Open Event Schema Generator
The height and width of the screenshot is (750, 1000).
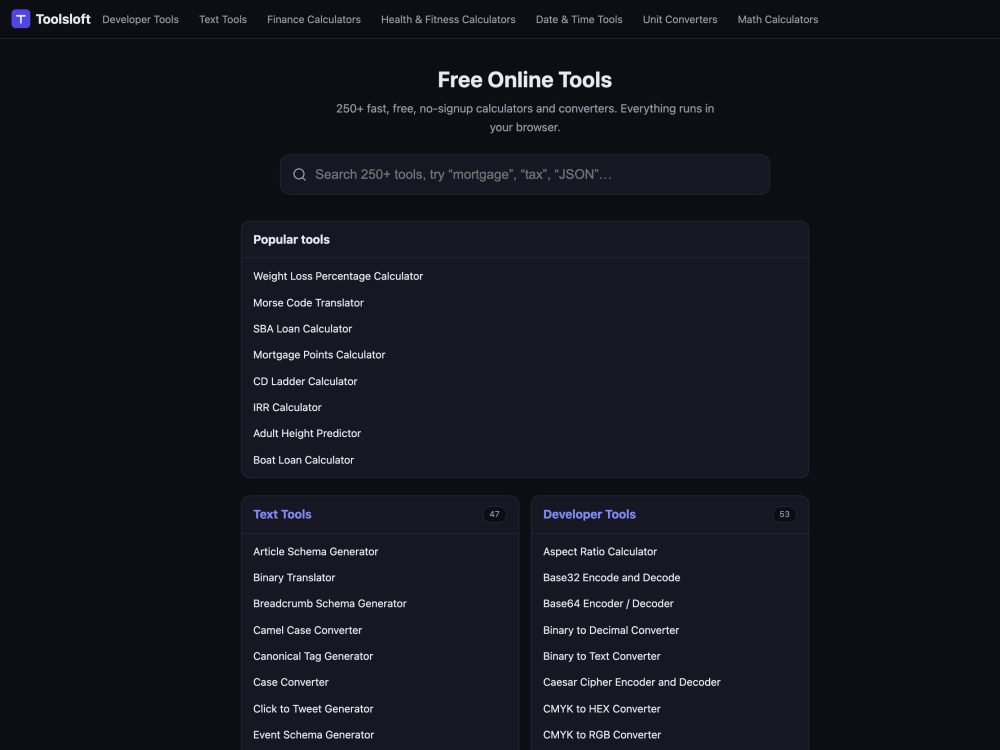[x=313, y=735]
